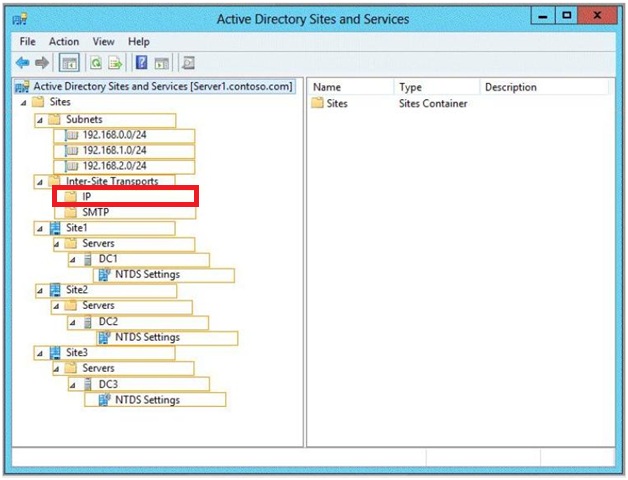The height and width of the screenshot is (480, 628).
Task: Click the Forward arrow toolbar icon
Action: [x=42, y=63]
